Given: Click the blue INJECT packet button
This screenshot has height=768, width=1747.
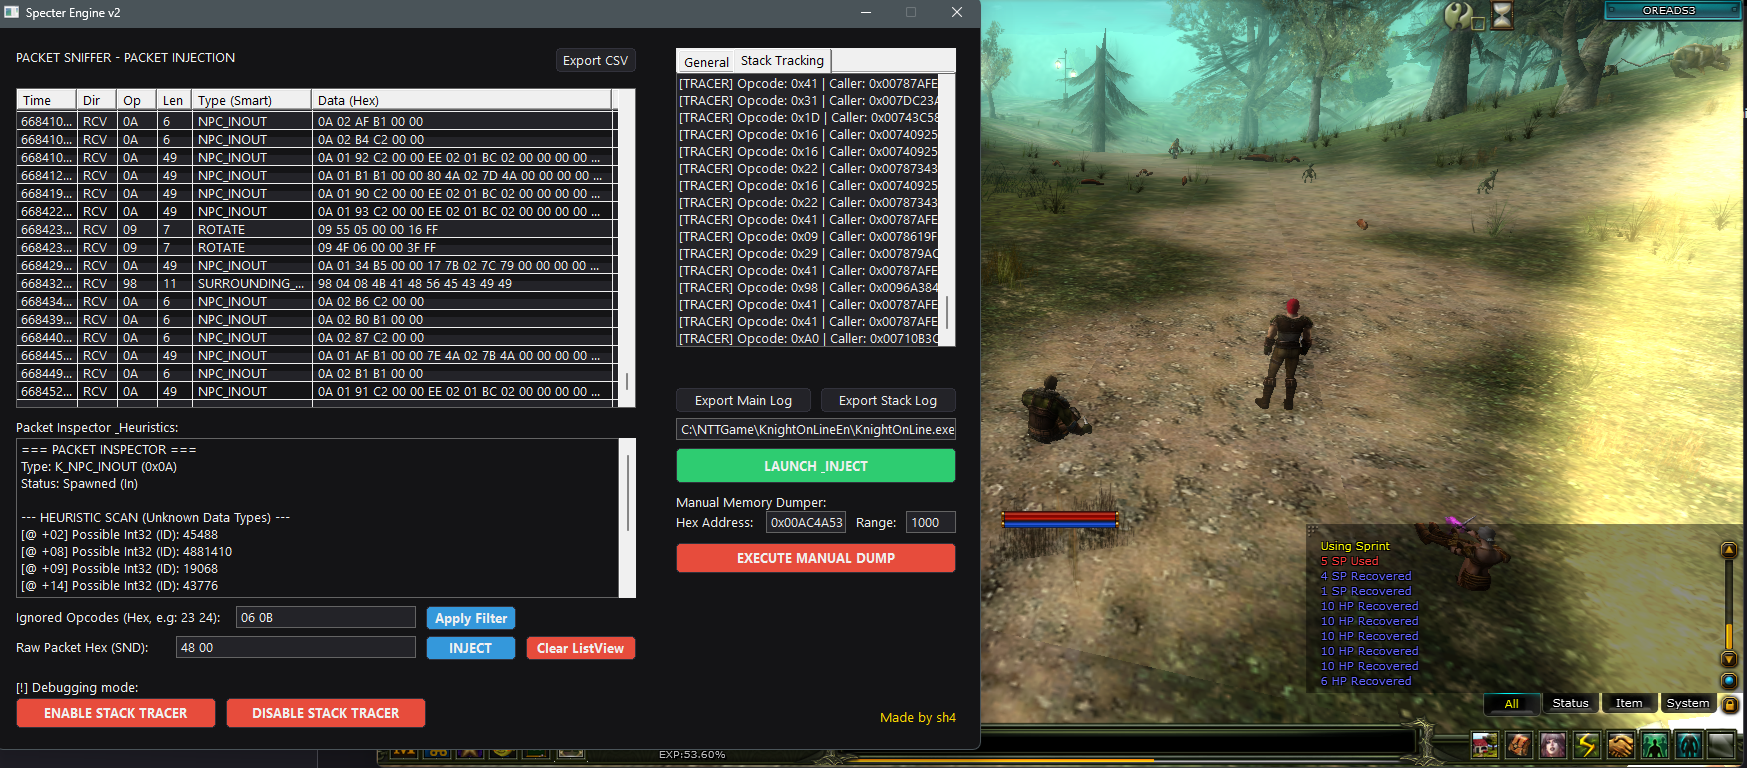Looking at the screenshot, I should click(x=470, y=648).
